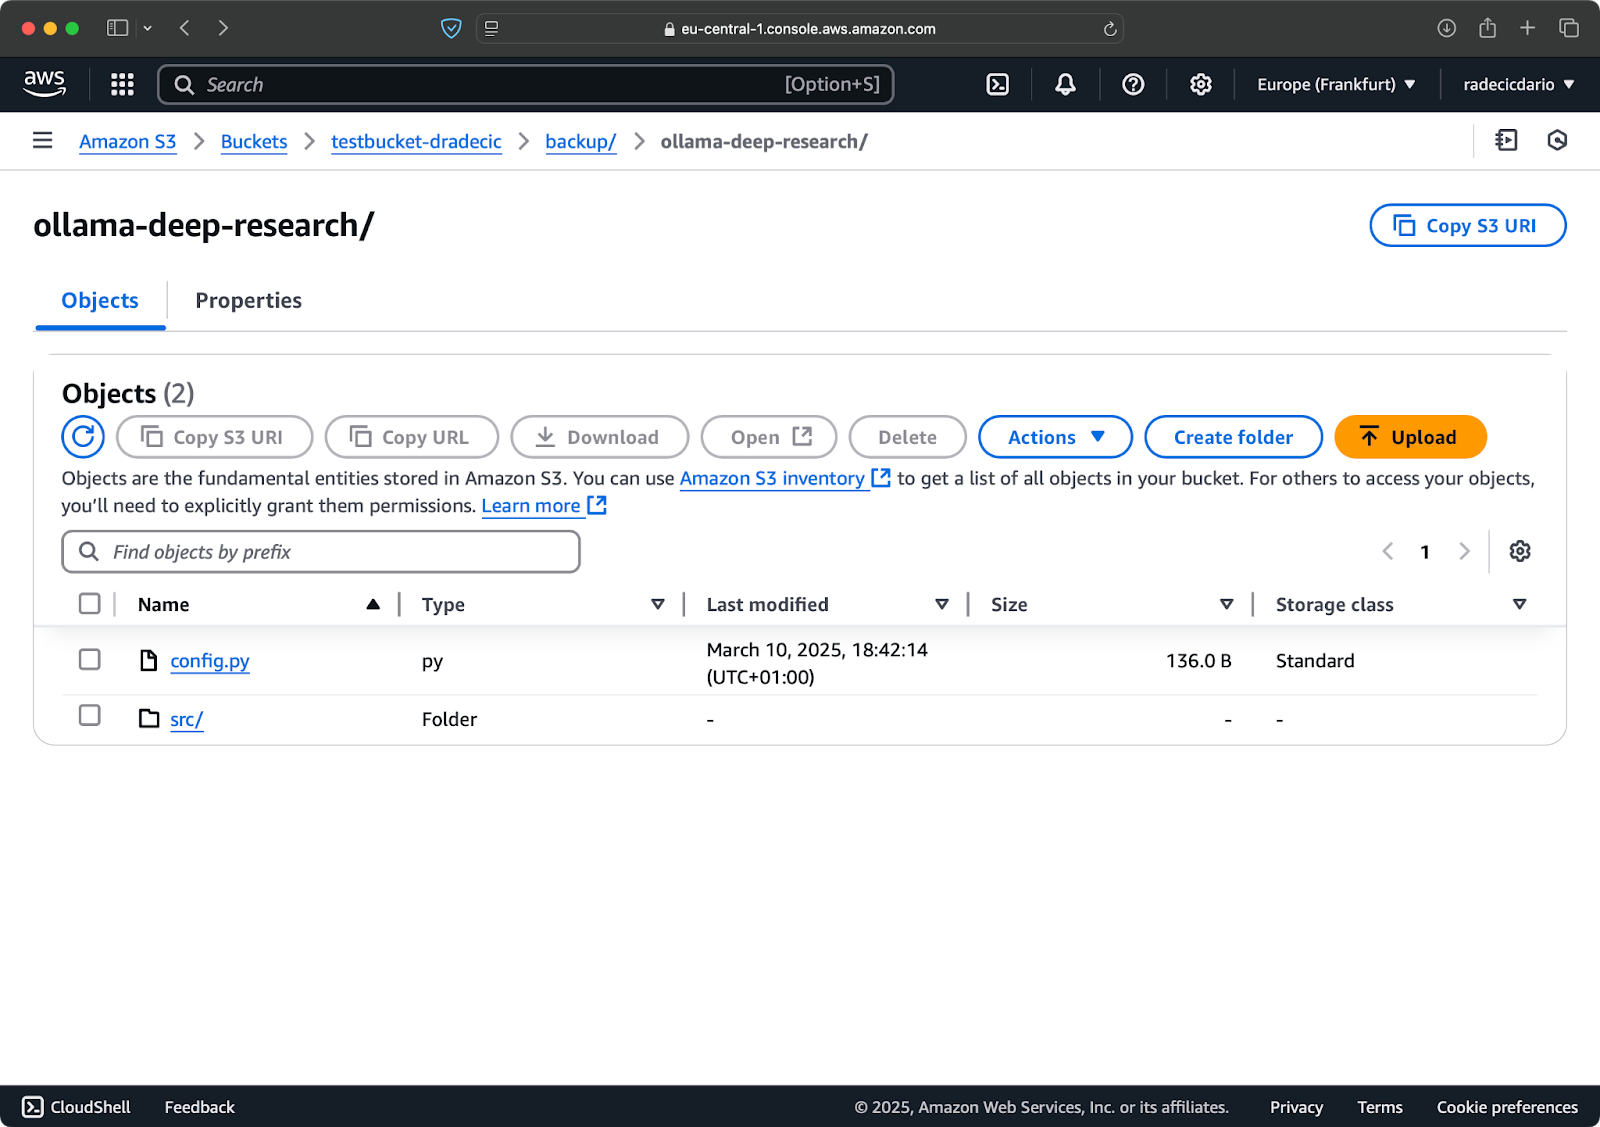1600x1127 pixels.
Task: Click the Delete button
Action: [907, 437]
